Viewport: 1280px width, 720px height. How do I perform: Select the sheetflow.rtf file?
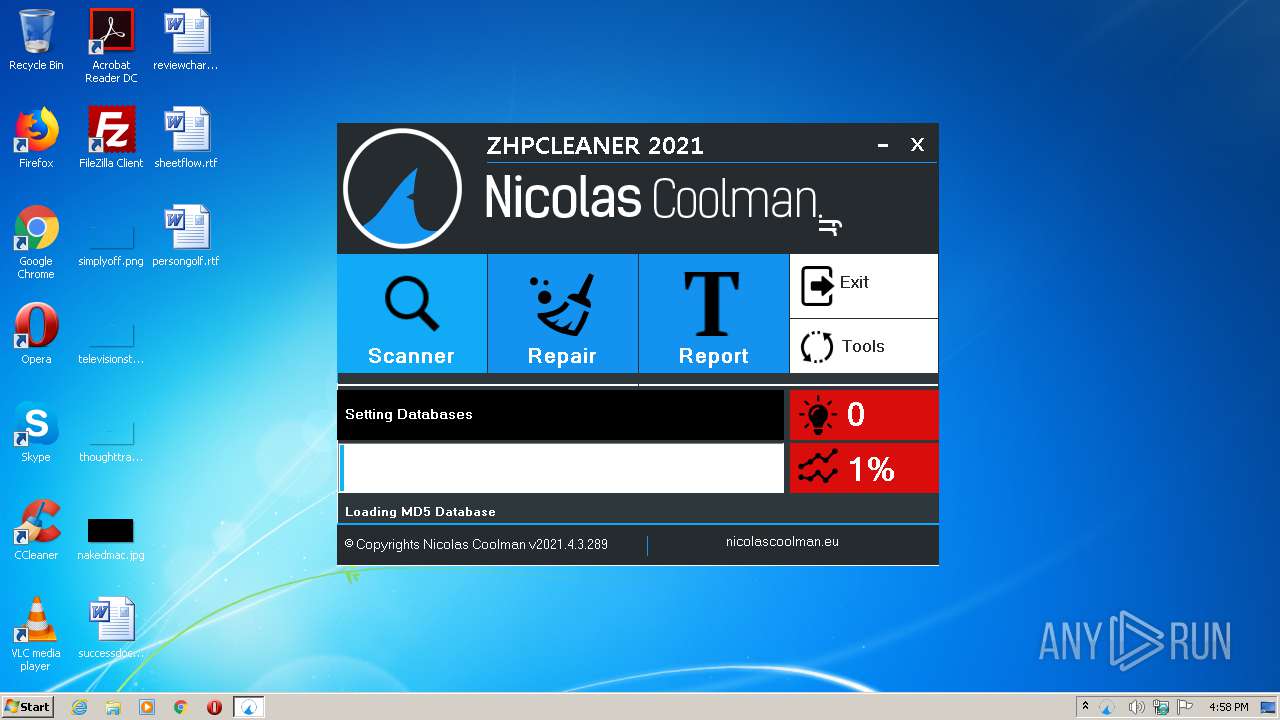point(186,138)
